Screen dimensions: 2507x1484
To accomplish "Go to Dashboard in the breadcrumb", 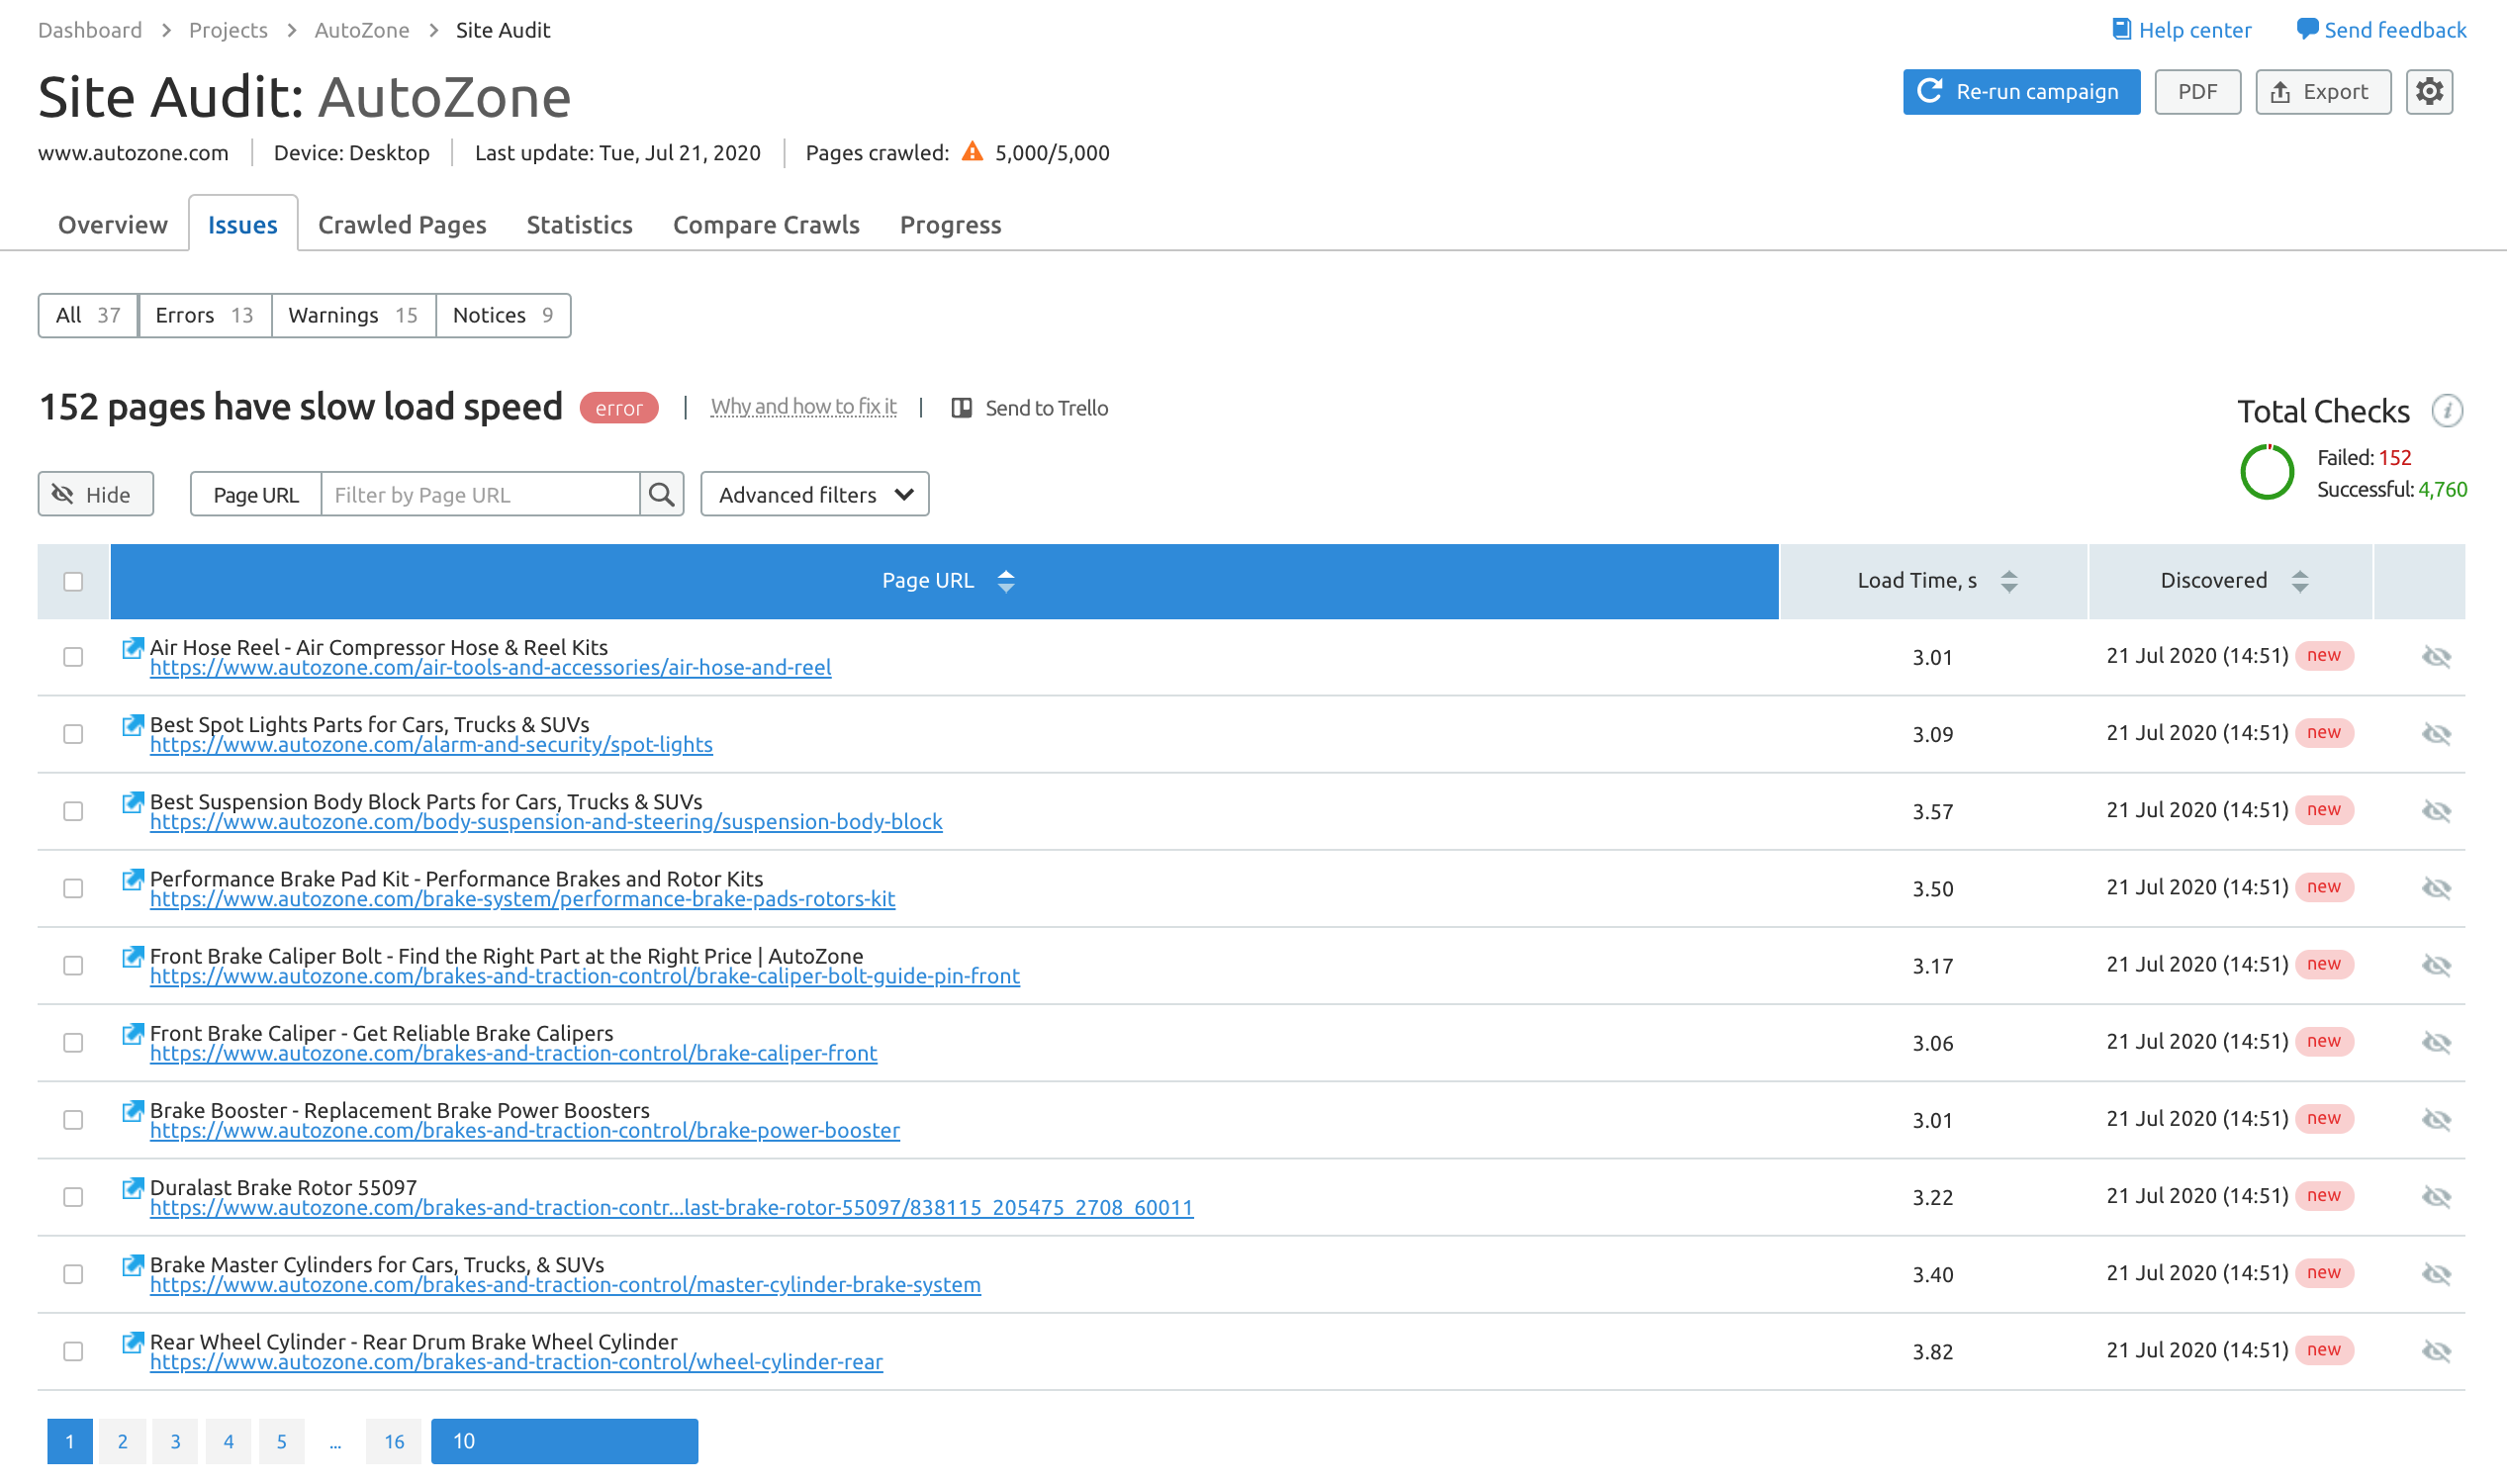I will [x=90, y=30].
